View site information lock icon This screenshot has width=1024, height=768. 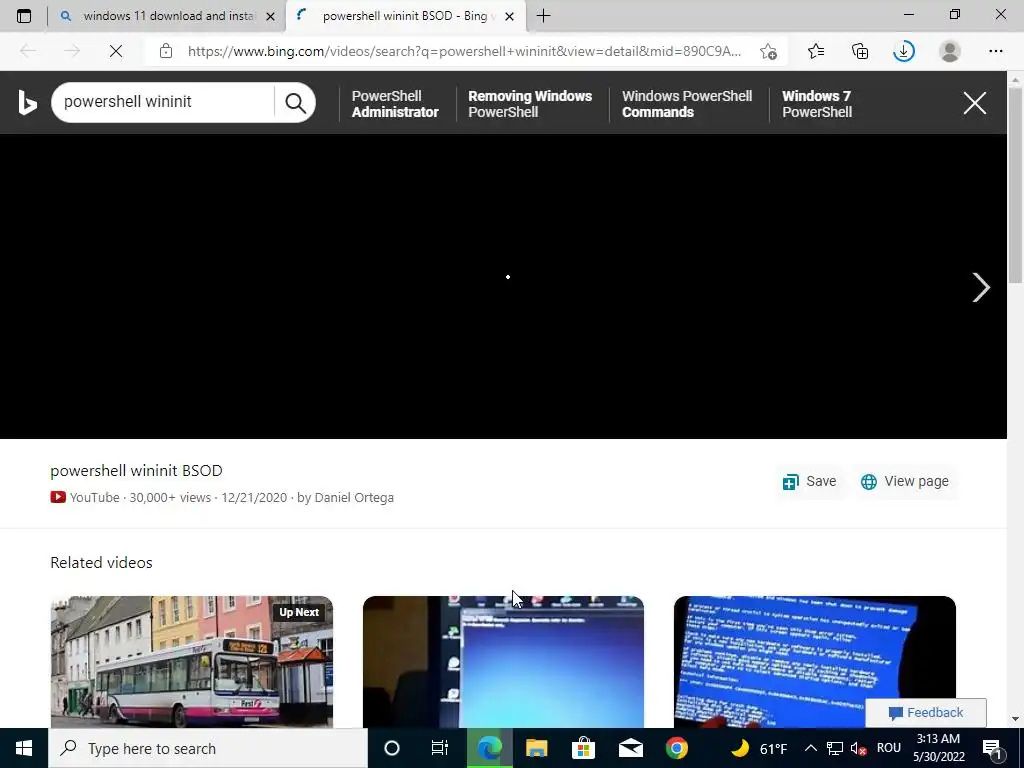pos(166,51)
